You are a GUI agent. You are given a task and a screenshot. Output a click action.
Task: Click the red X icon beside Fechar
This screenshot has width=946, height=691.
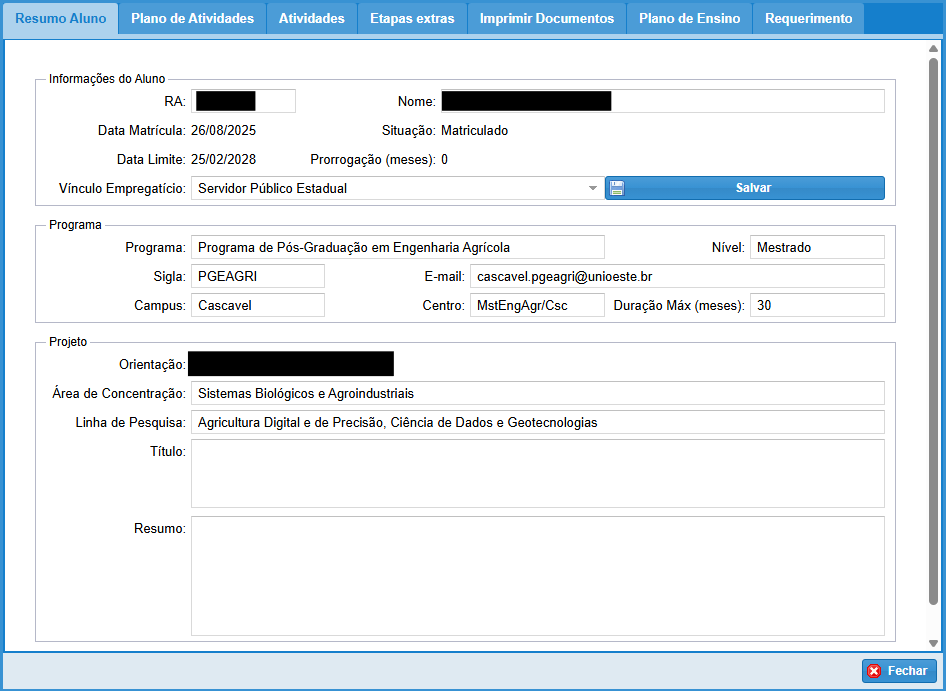click(874, 671)
